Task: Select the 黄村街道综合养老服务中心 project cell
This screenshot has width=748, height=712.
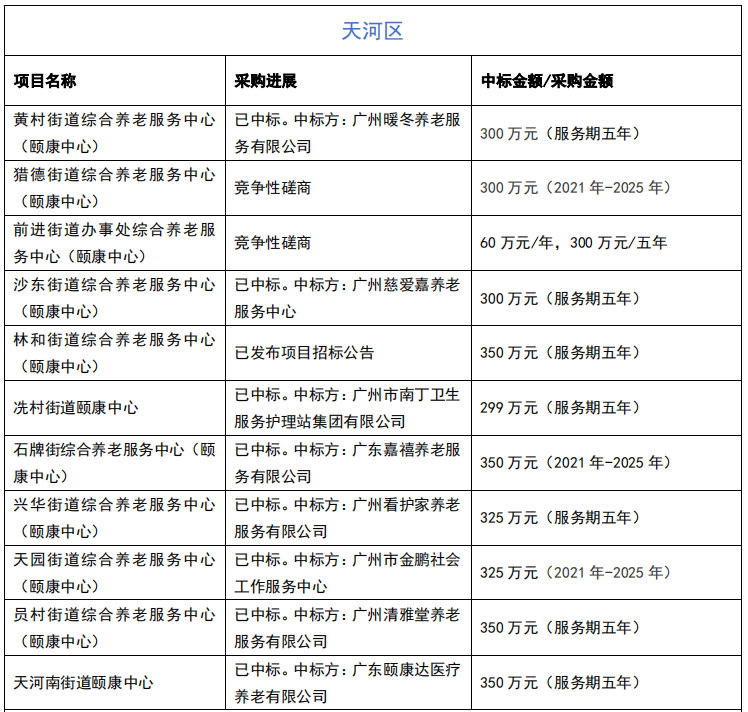Action: click(x=114, y=132)
